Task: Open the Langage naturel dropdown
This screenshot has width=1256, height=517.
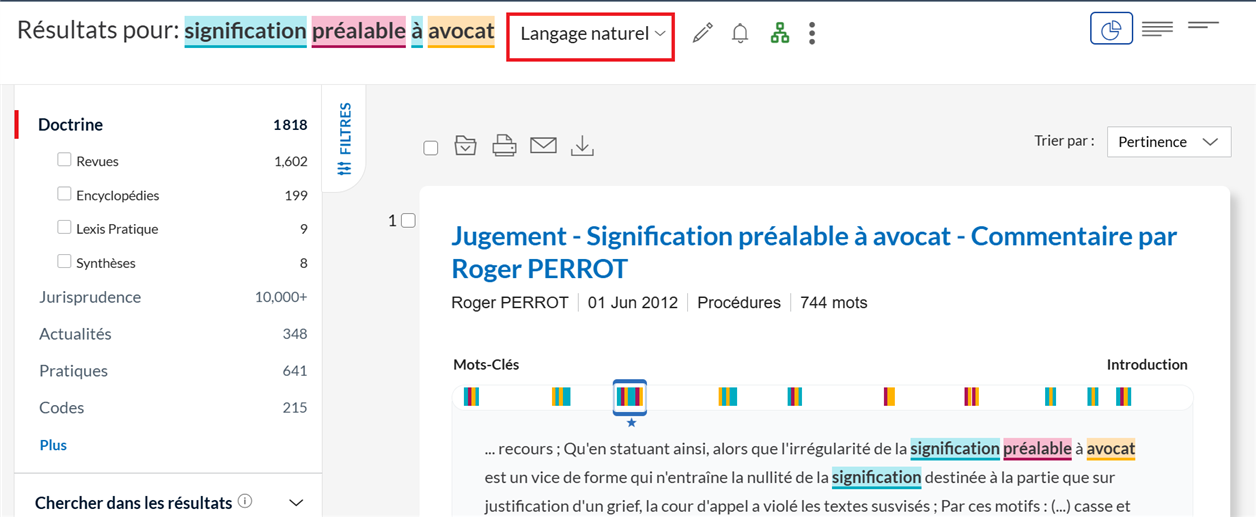Action: point(592,34)
